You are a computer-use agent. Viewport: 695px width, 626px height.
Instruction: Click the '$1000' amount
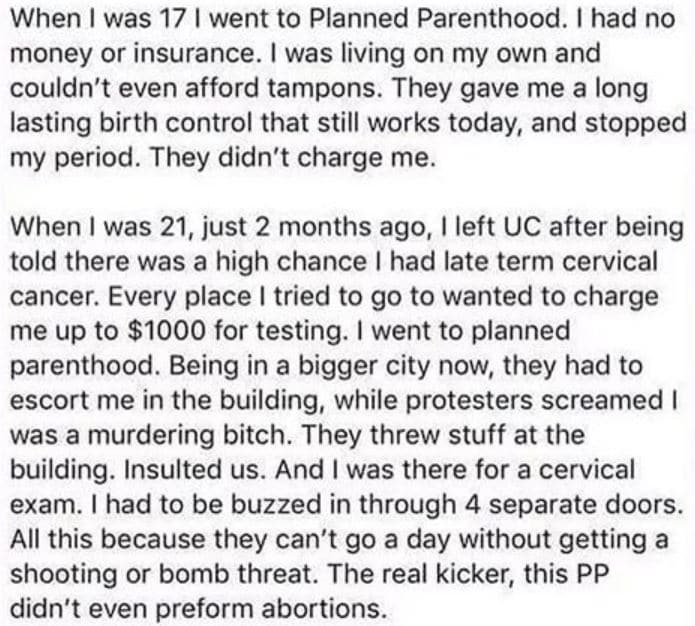pos(166,332)
